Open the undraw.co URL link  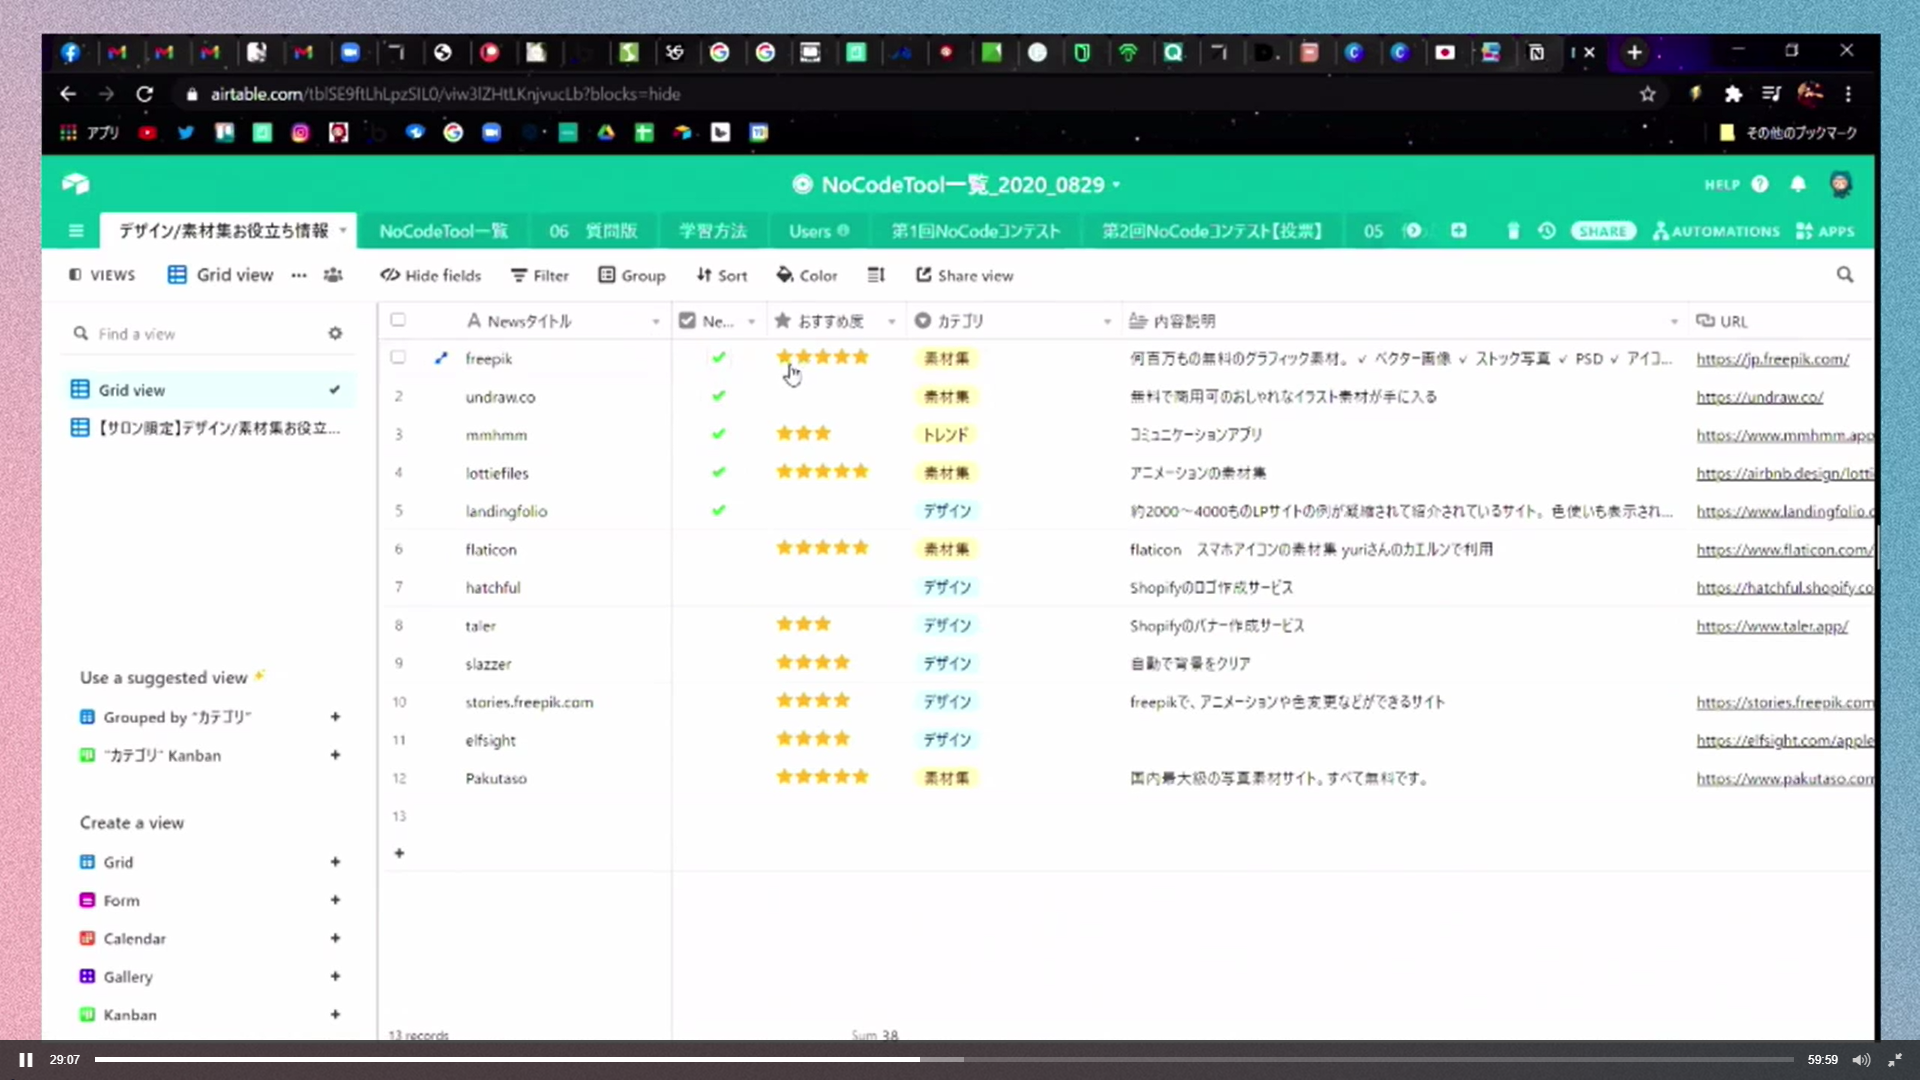(1759, 397)
